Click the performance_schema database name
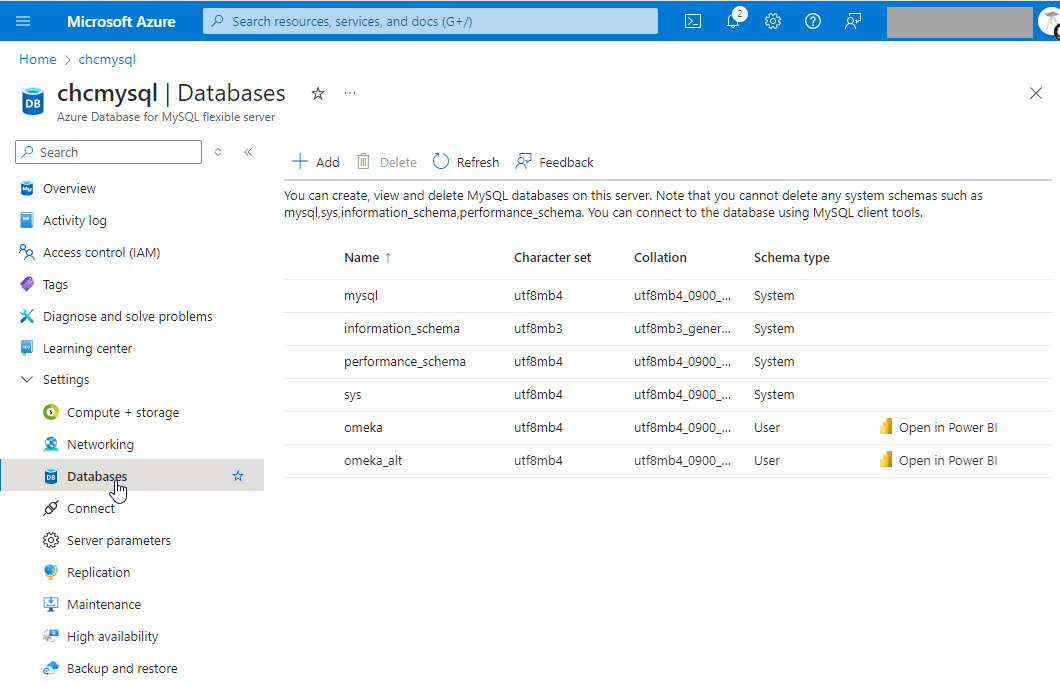The width and height of the screenshot is (1060, 683). point(405,362)
